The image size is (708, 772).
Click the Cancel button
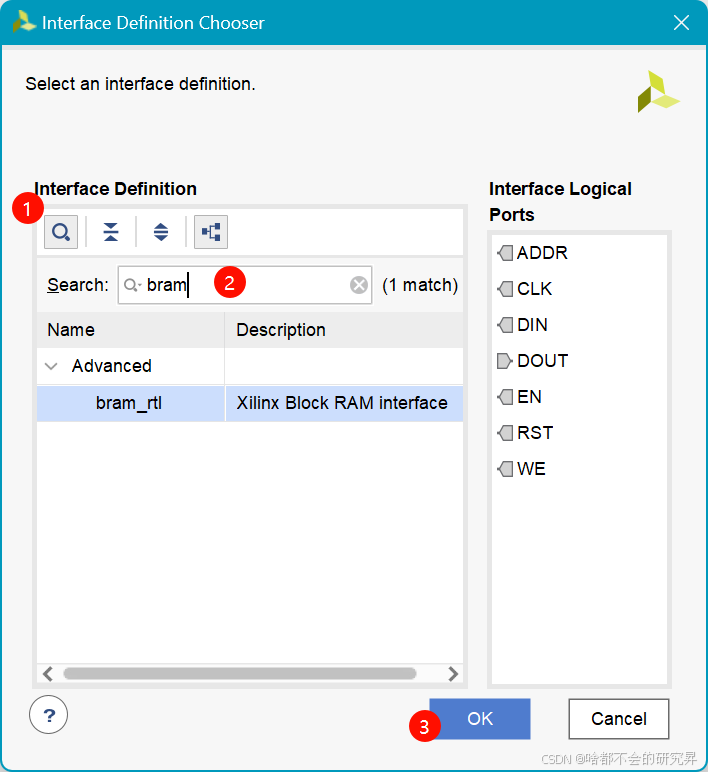click(x=619, y=719)
